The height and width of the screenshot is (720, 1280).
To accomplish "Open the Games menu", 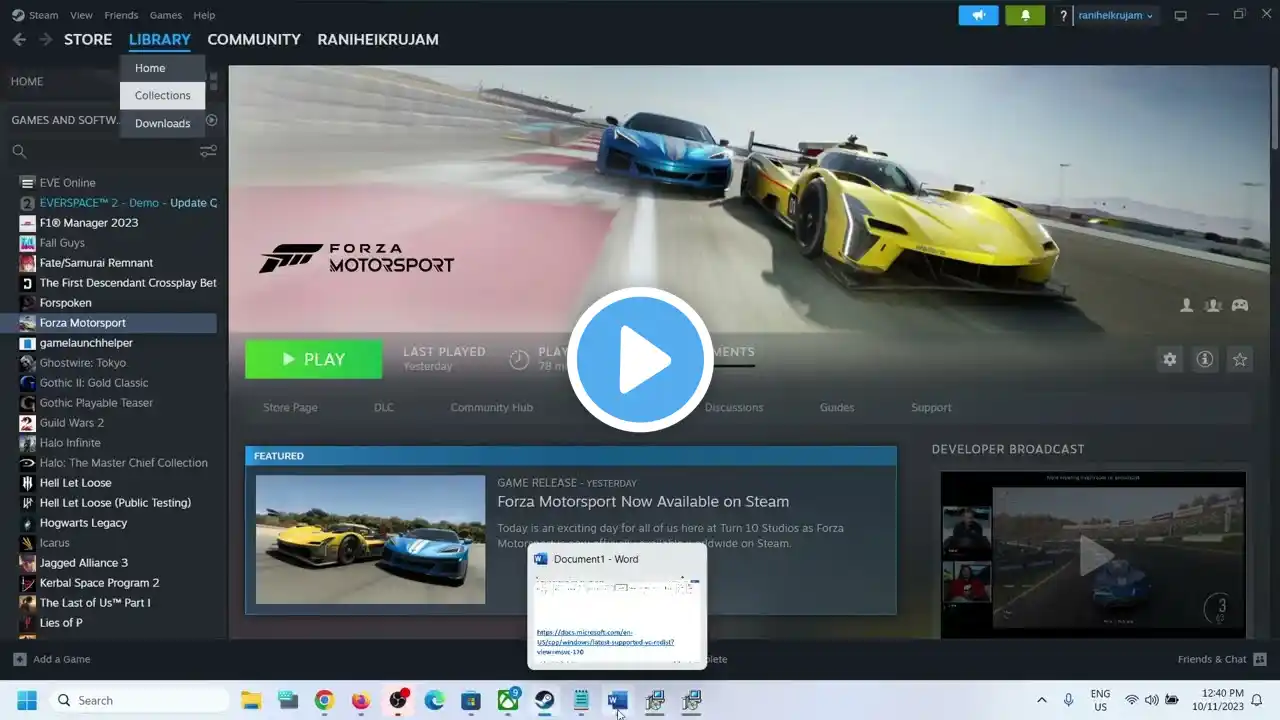I will click(x=166, y=15).
